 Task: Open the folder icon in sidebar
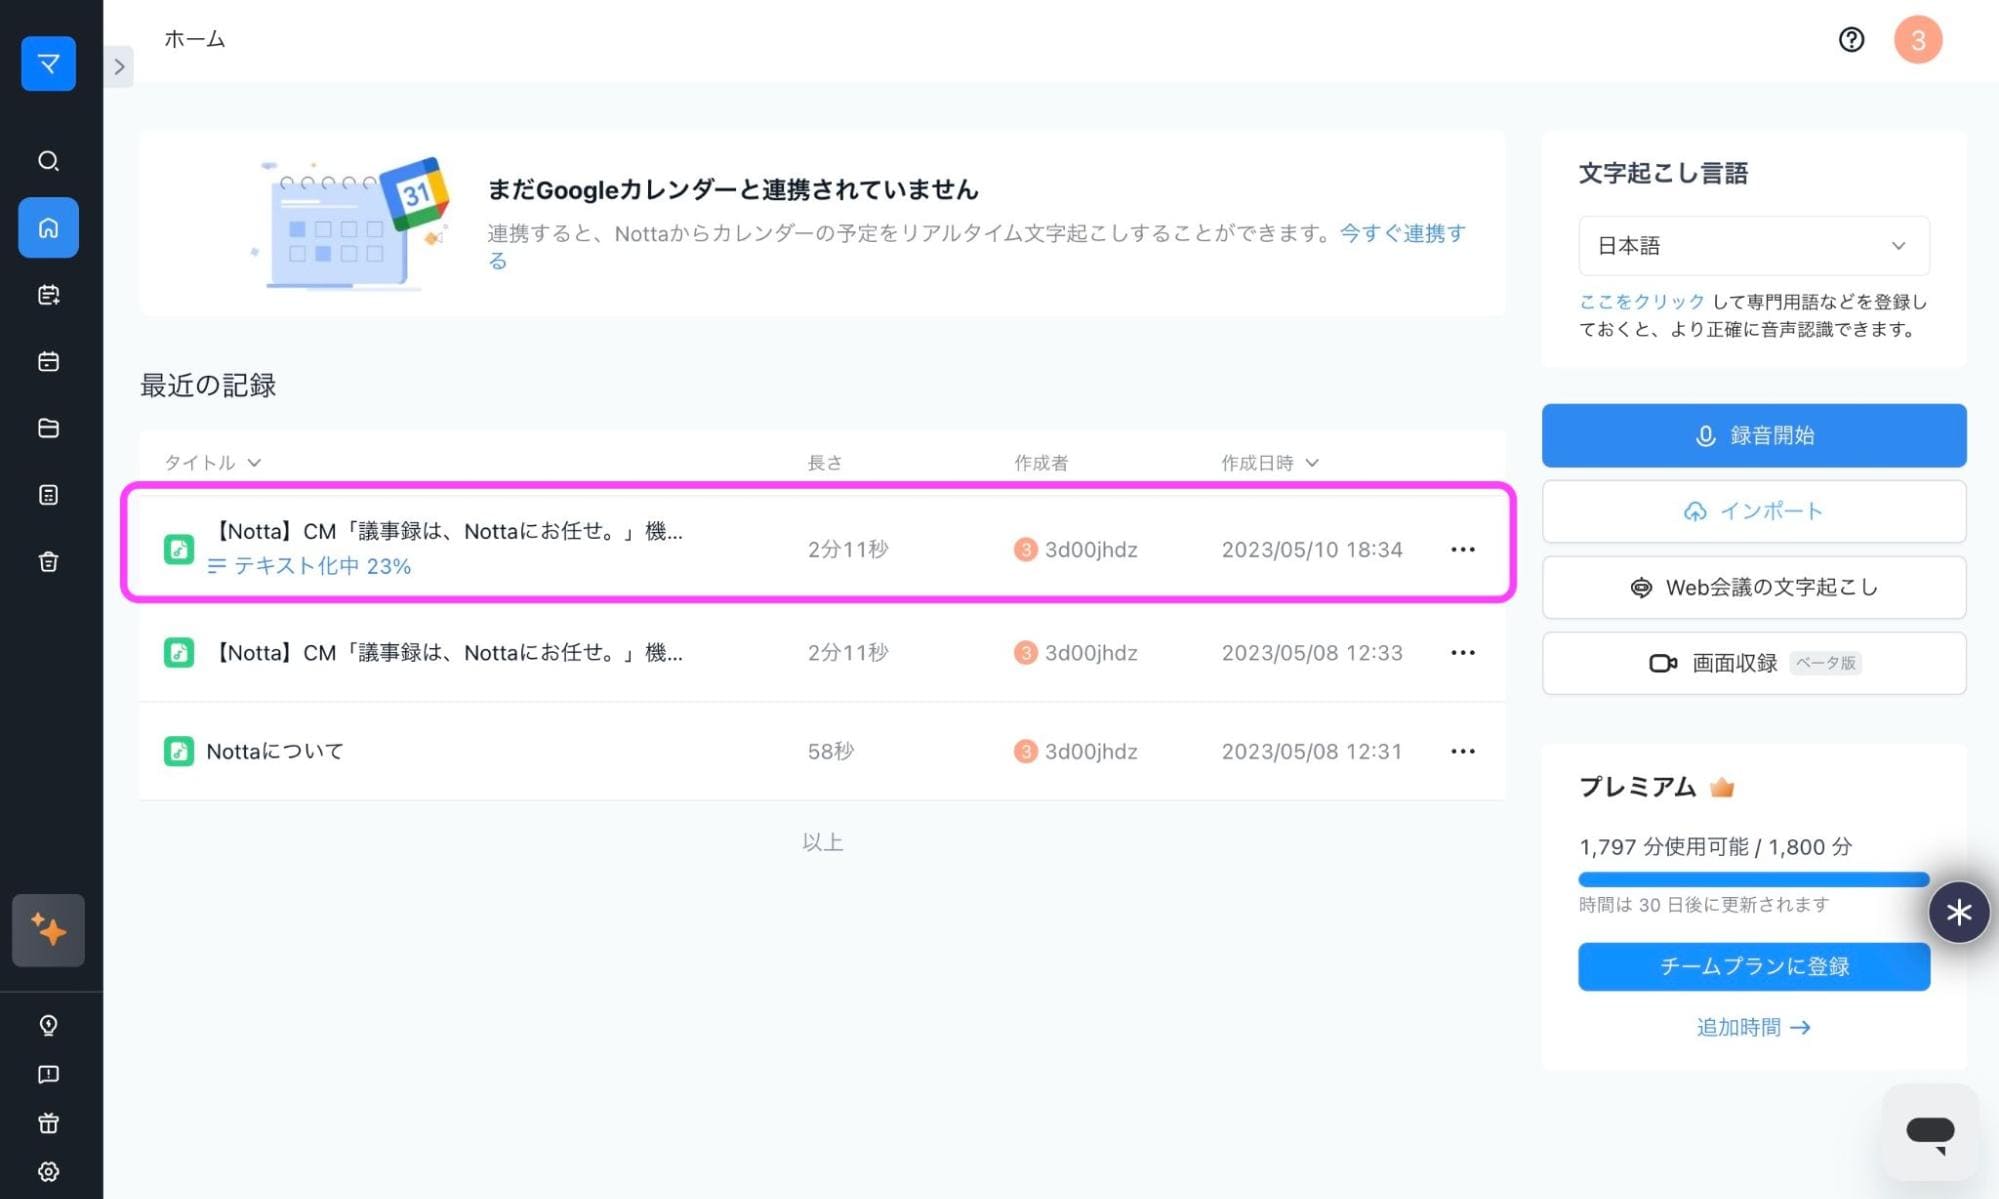click(48, 428)
